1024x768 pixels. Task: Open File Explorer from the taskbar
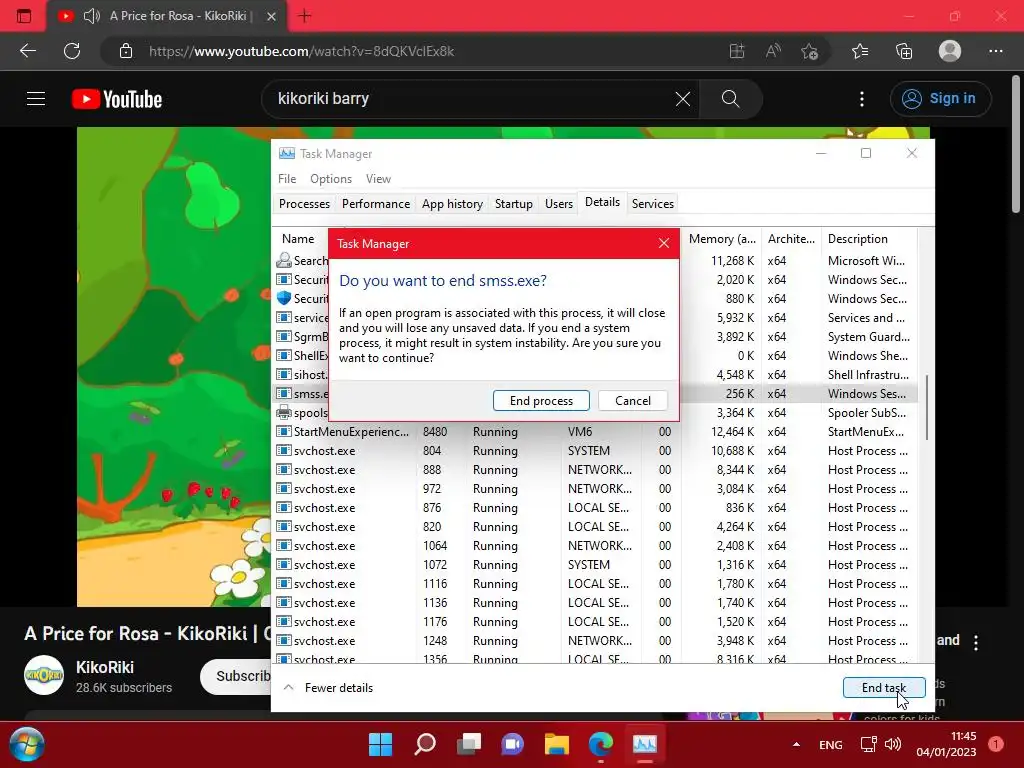point(556,744)
